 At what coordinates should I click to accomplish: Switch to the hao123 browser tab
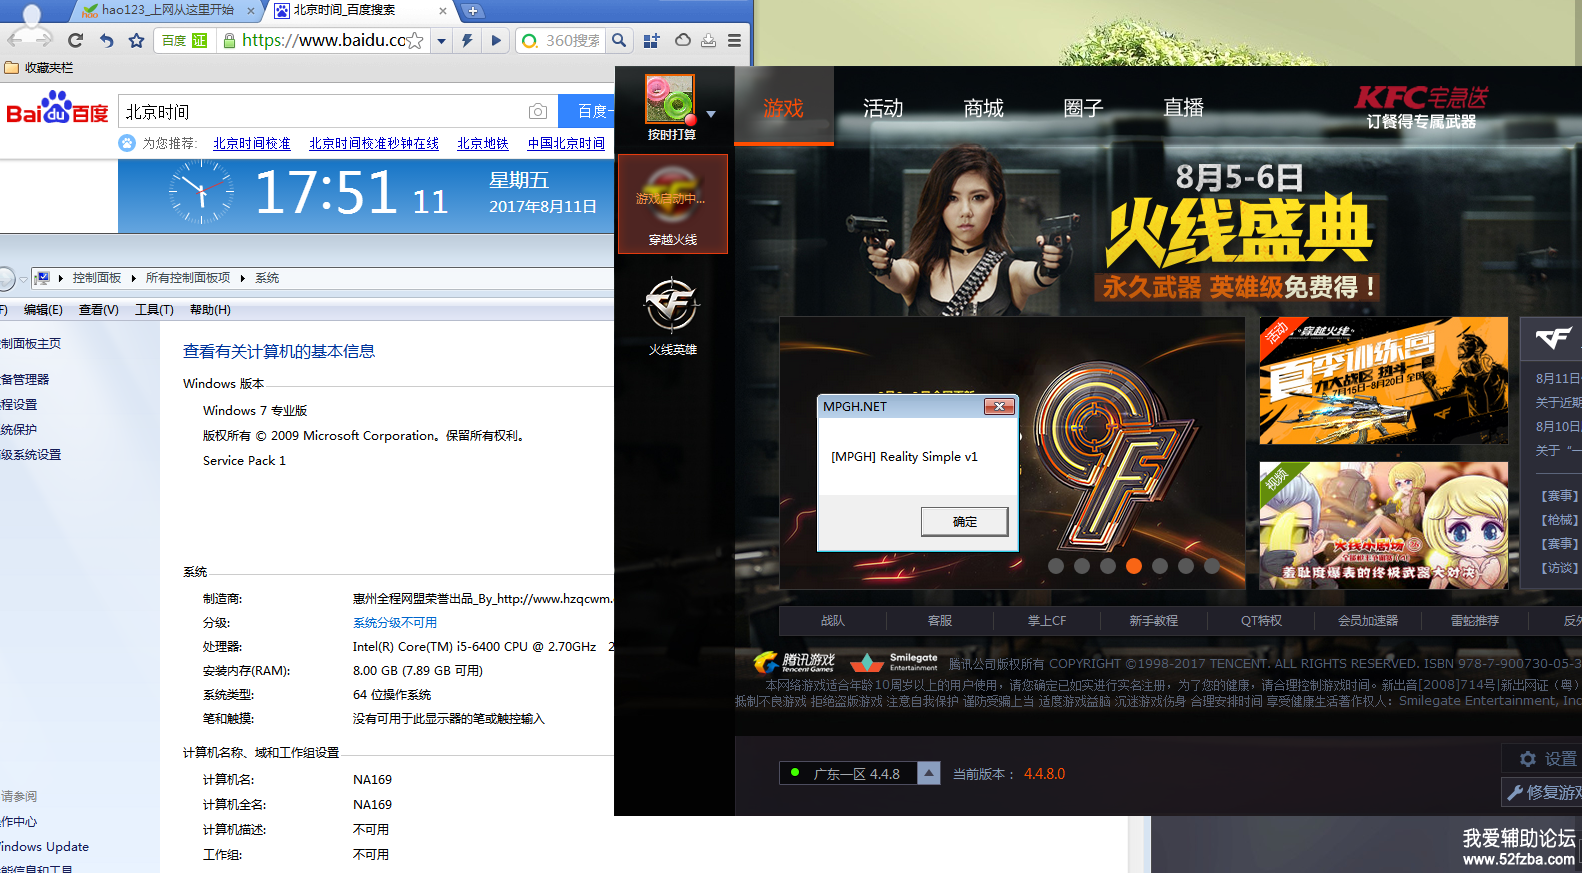click(x=165, y=10)
